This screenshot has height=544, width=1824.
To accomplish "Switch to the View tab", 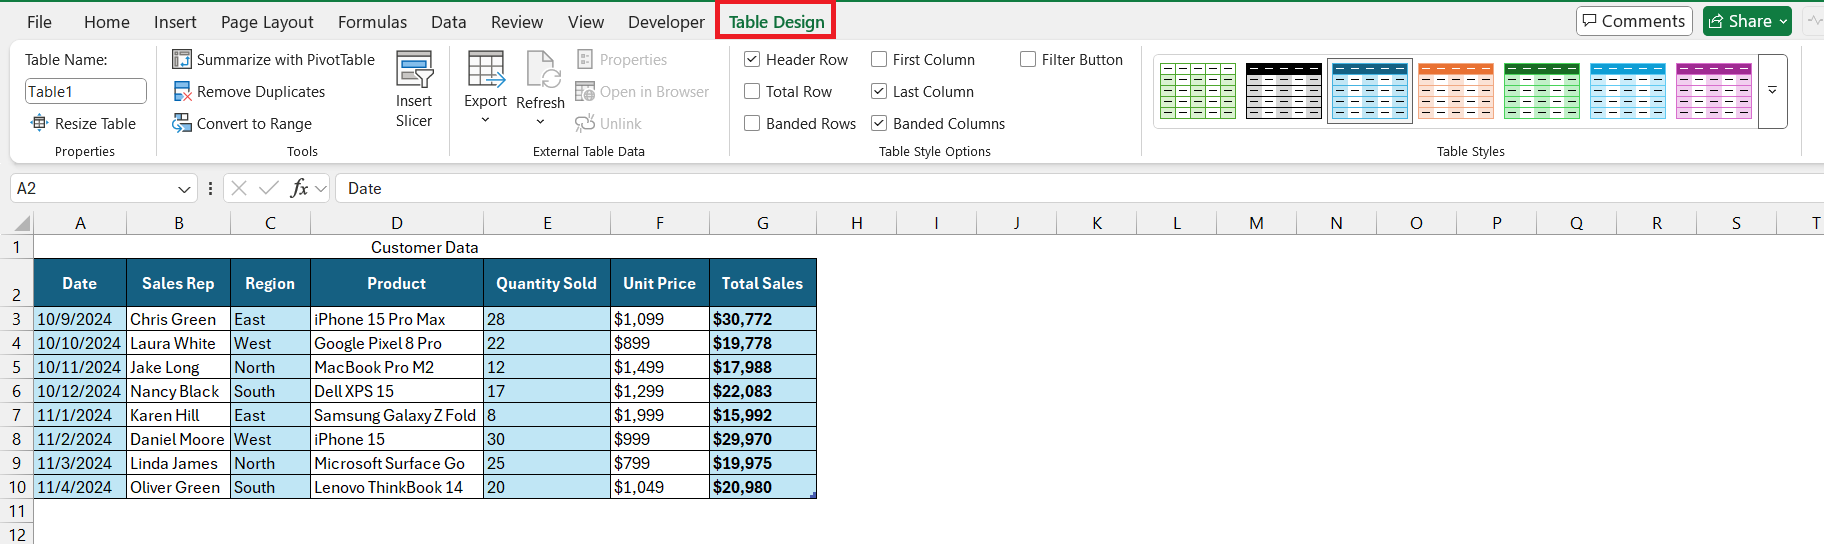I will click(586, 22).
